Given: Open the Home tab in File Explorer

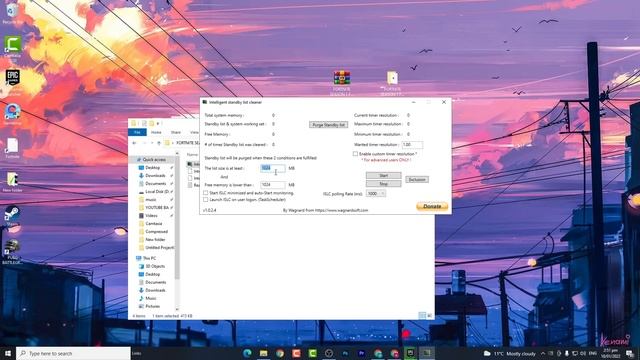Looking at the screenshot, I should [156, 132].
